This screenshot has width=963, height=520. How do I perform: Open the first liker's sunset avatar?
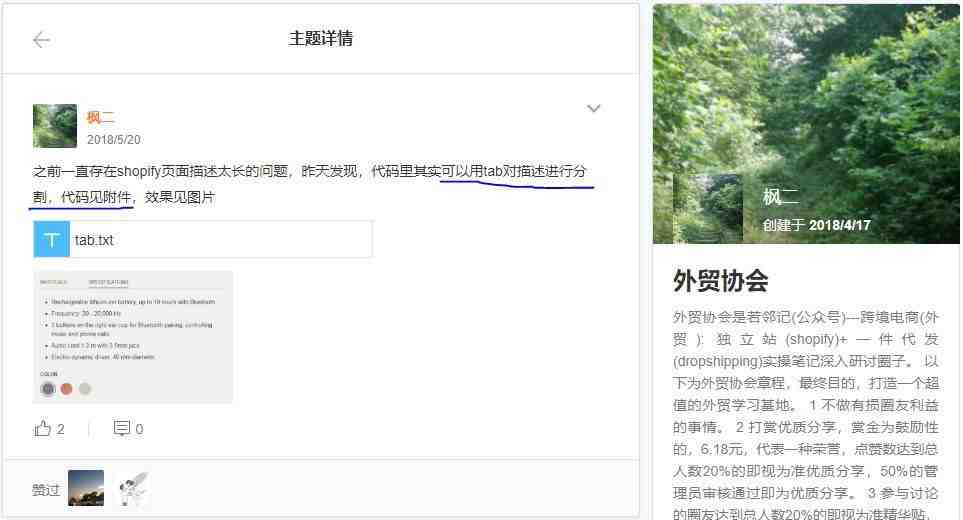[x=86, y=488]
